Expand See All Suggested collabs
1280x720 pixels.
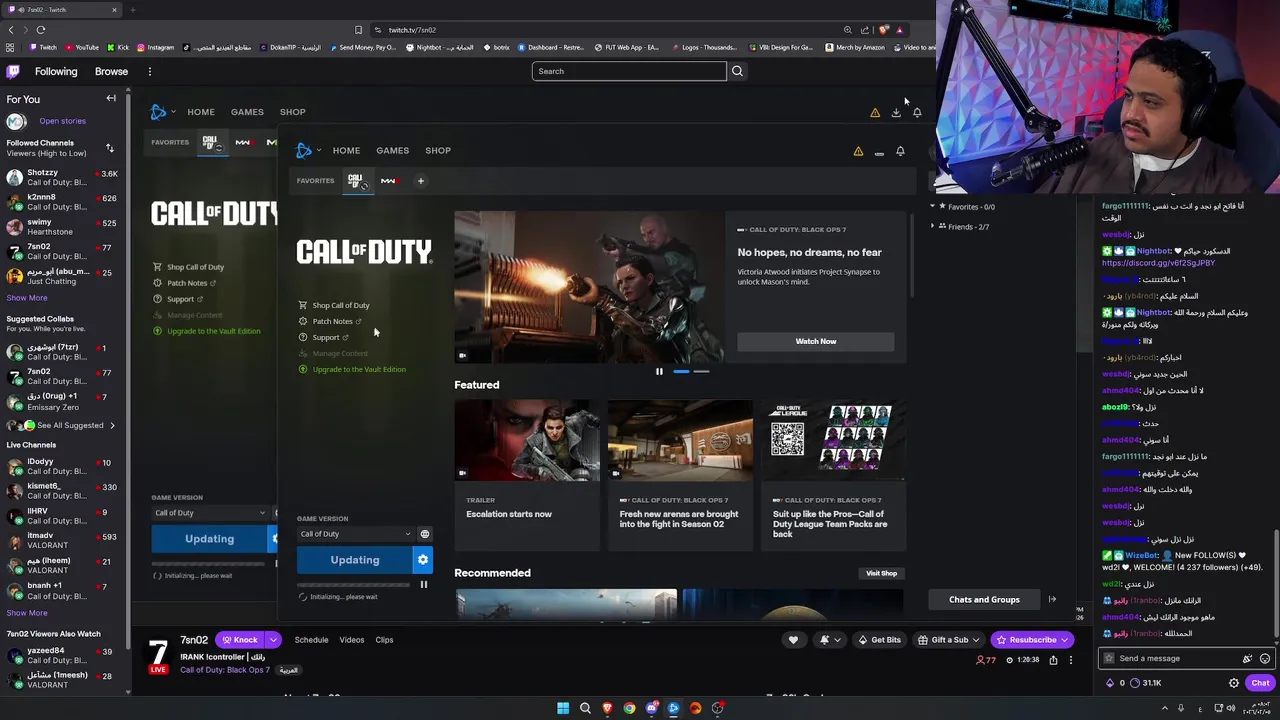pos(69,426)
